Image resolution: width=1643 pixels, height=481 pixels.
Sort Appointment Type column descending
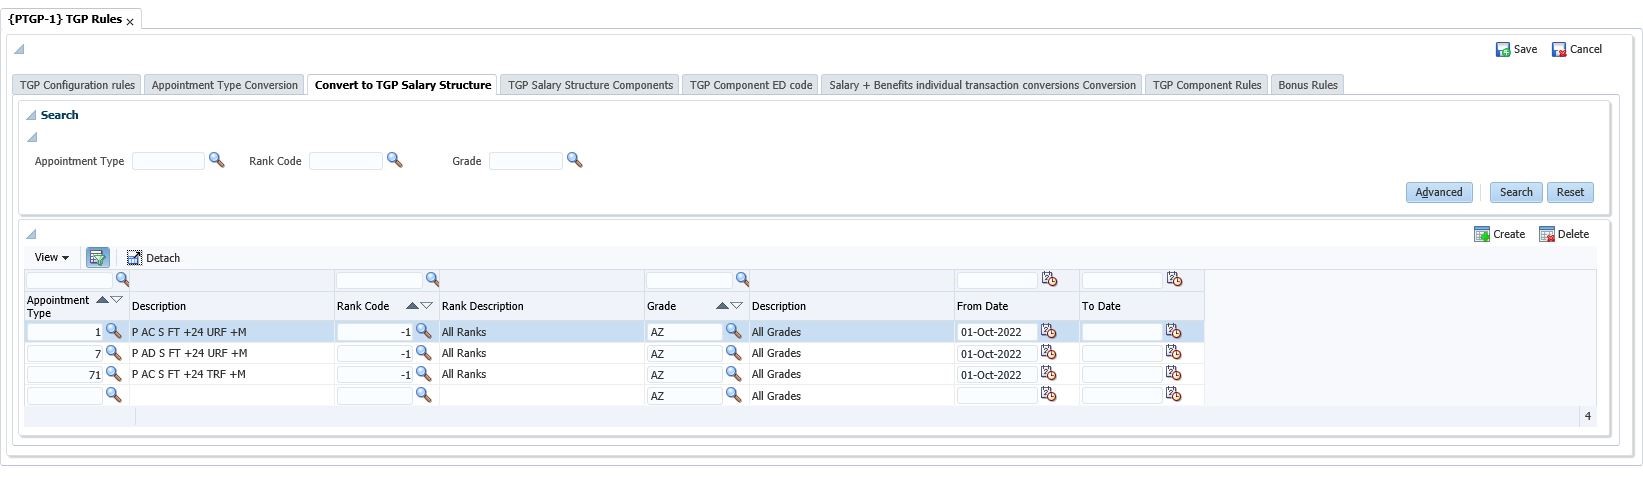[116, 300]
